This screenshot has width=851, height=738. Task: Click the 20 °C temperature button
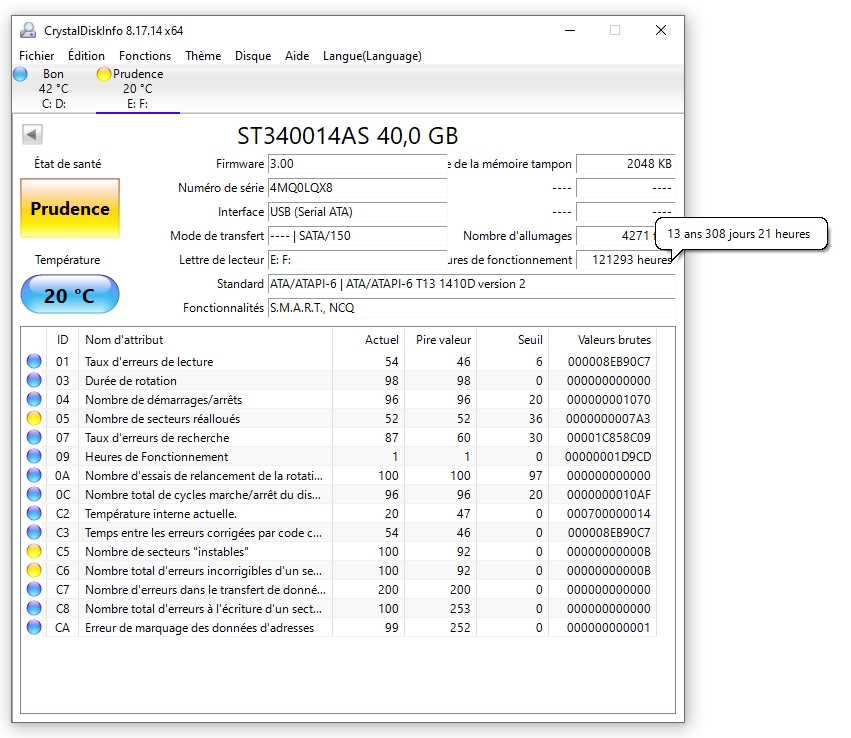pyautogui.click(x=70, y=295)
